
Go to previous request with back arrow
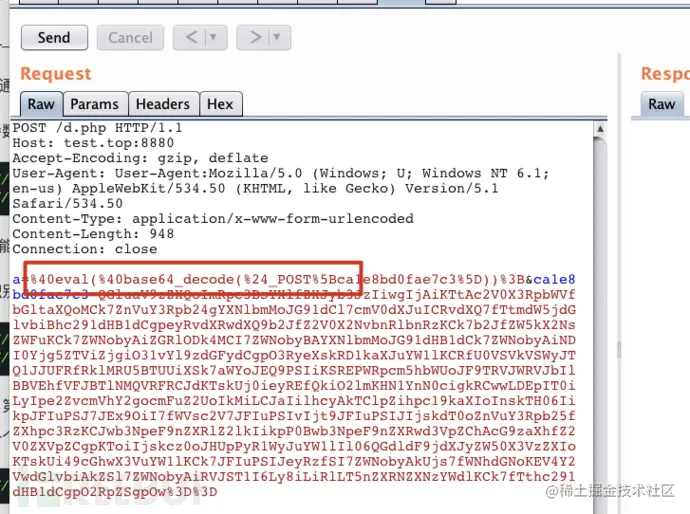(x=191, y=37)
